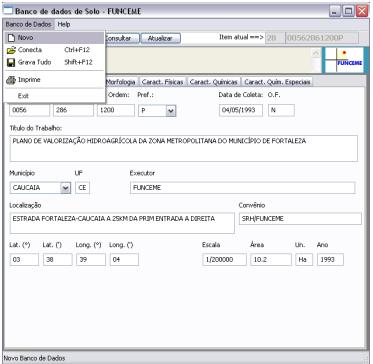Viewport: 373px width, 364px height.
Task: Click the Un. field containing Ha
Action: (304, 259)
